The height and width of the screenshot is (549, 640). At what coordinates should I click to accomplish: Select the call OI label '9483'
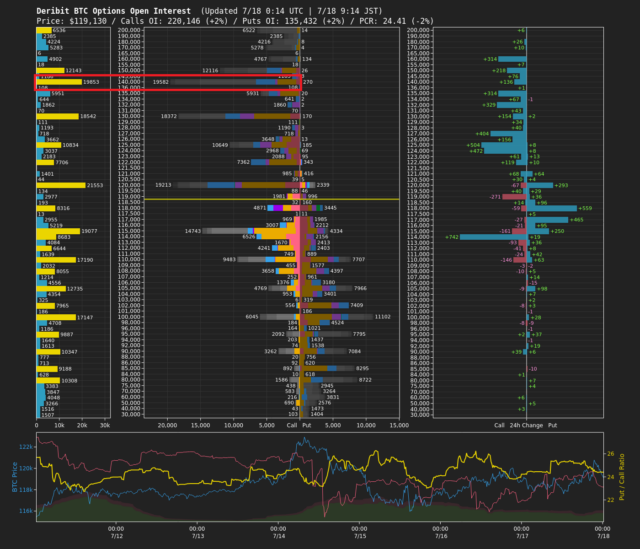[x=229, y=260]
